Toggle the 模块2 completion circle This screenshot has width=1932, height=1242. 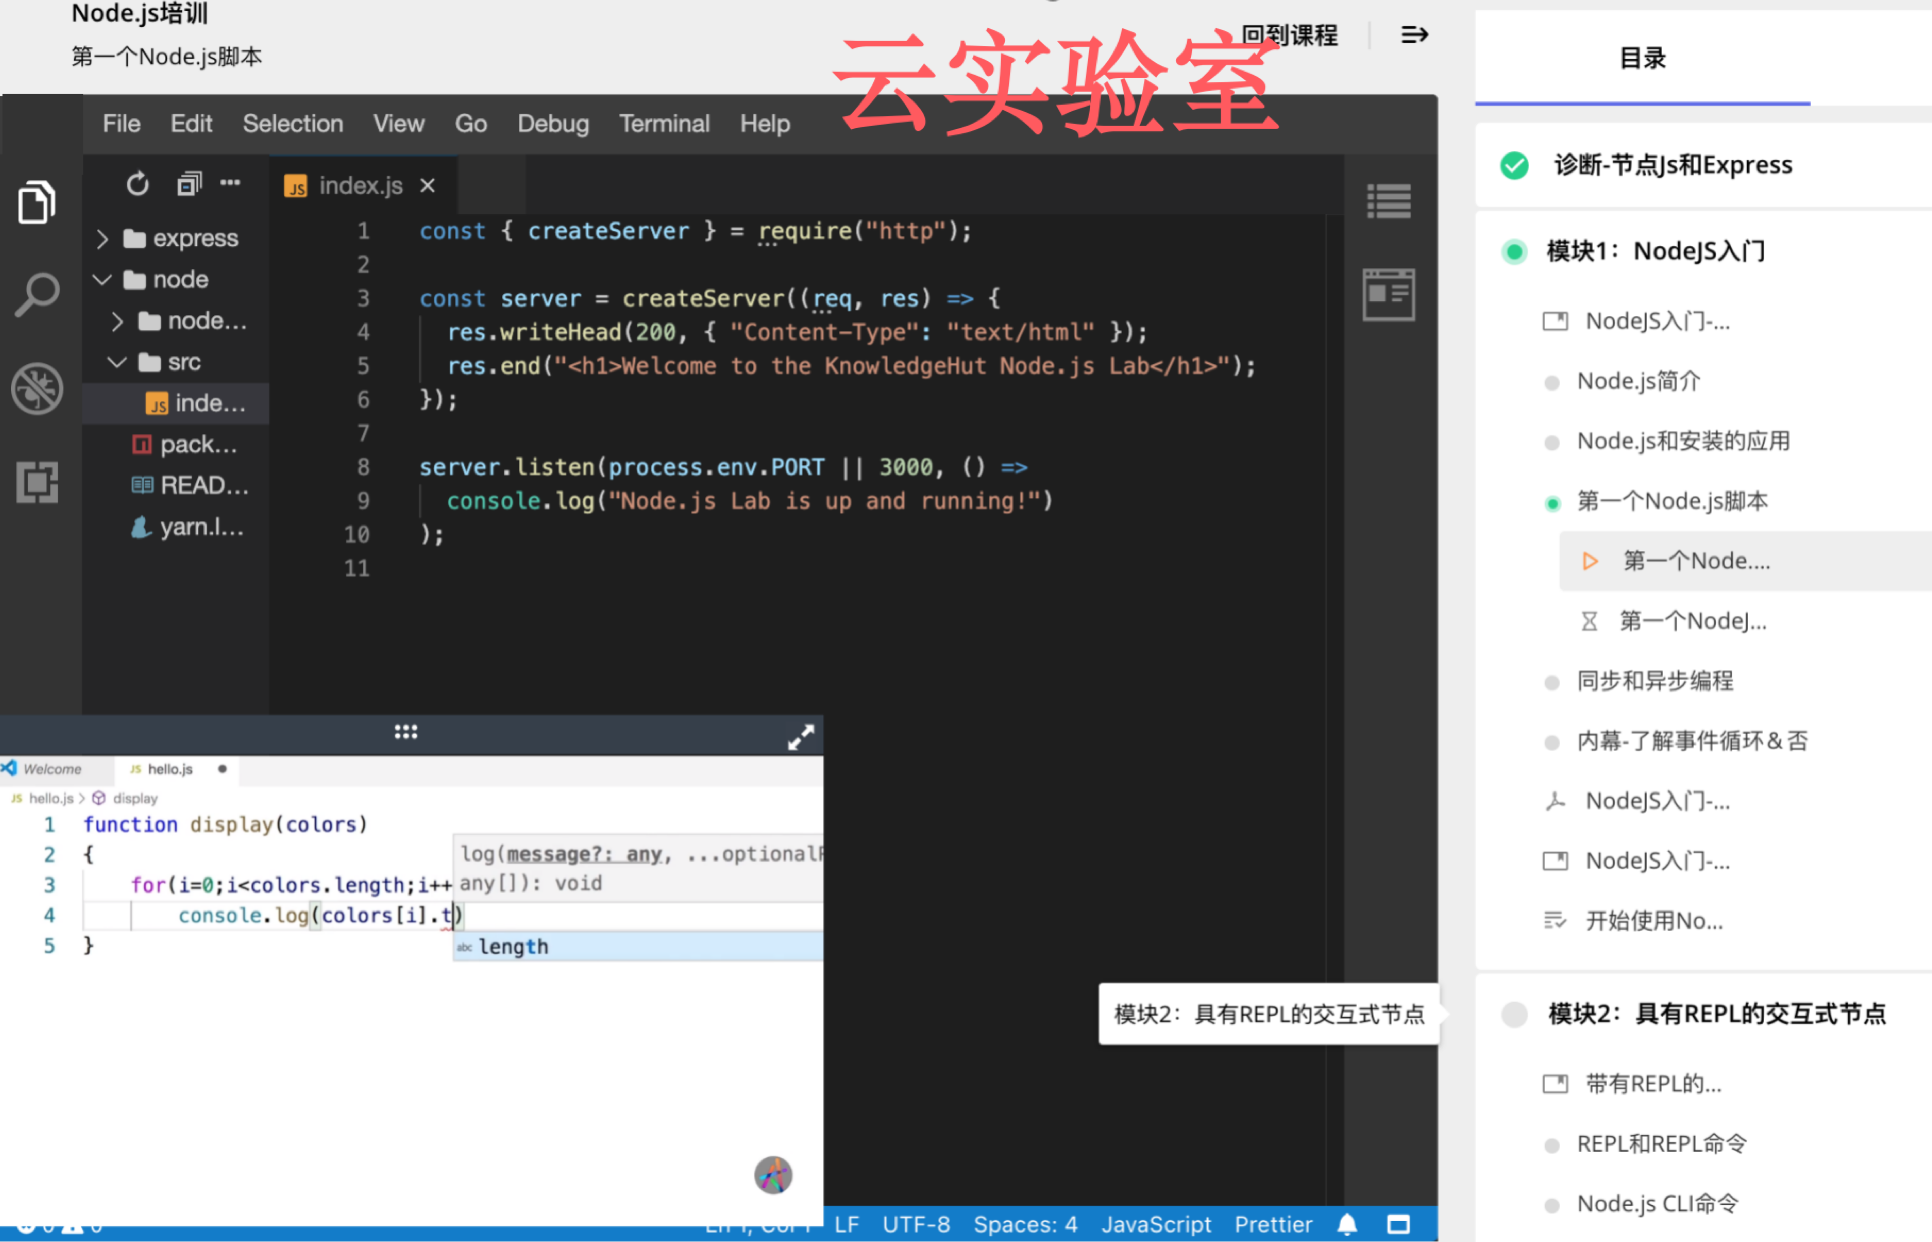(x=1514, y=1014)
